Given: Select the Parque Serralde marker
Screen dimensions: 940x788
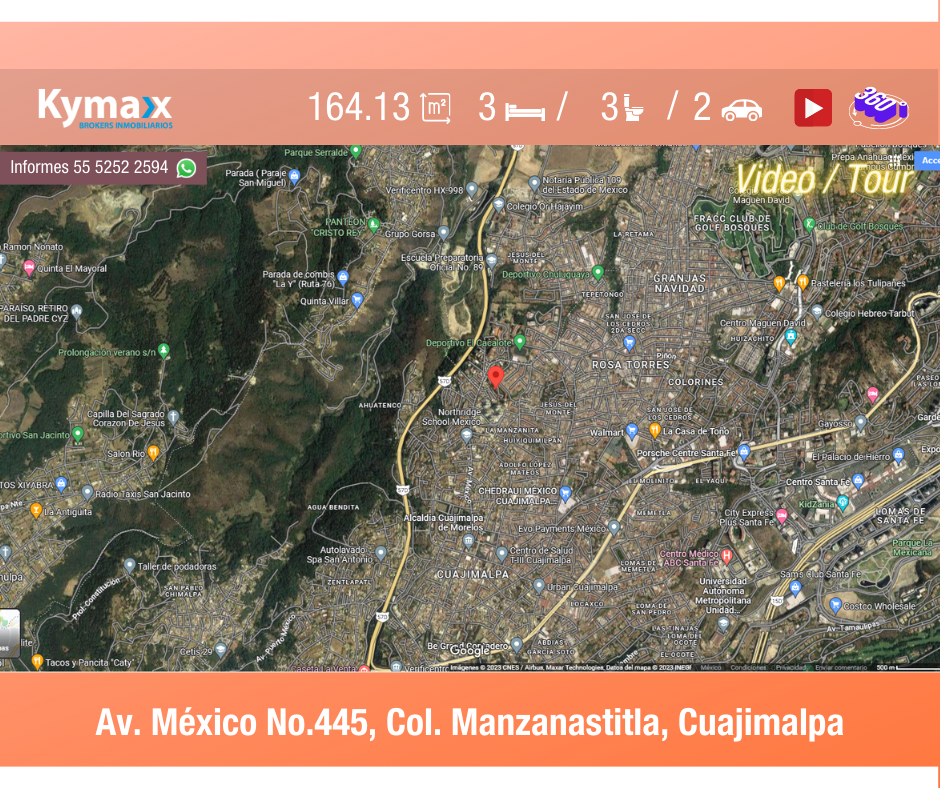Looking at the screenshot, I should click(x=356, y=151).
